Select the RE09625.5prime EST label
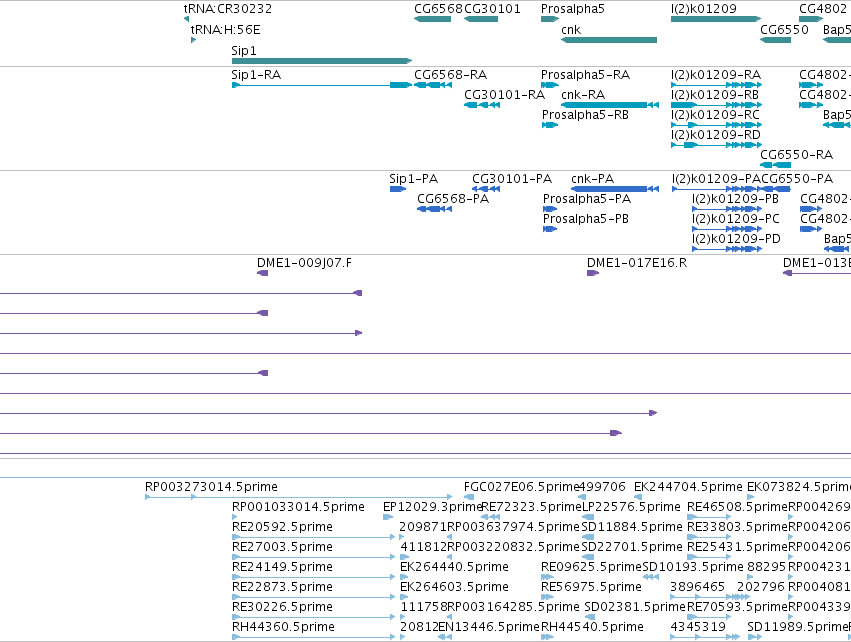 pos(591,567)
